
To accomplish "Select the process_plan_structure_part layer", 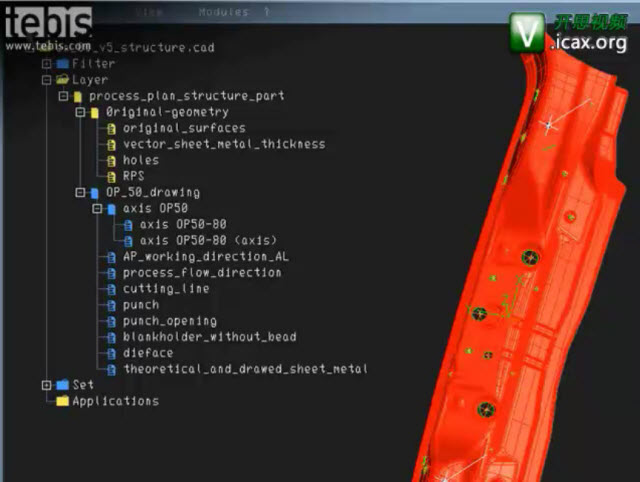I will click(187, 96).
